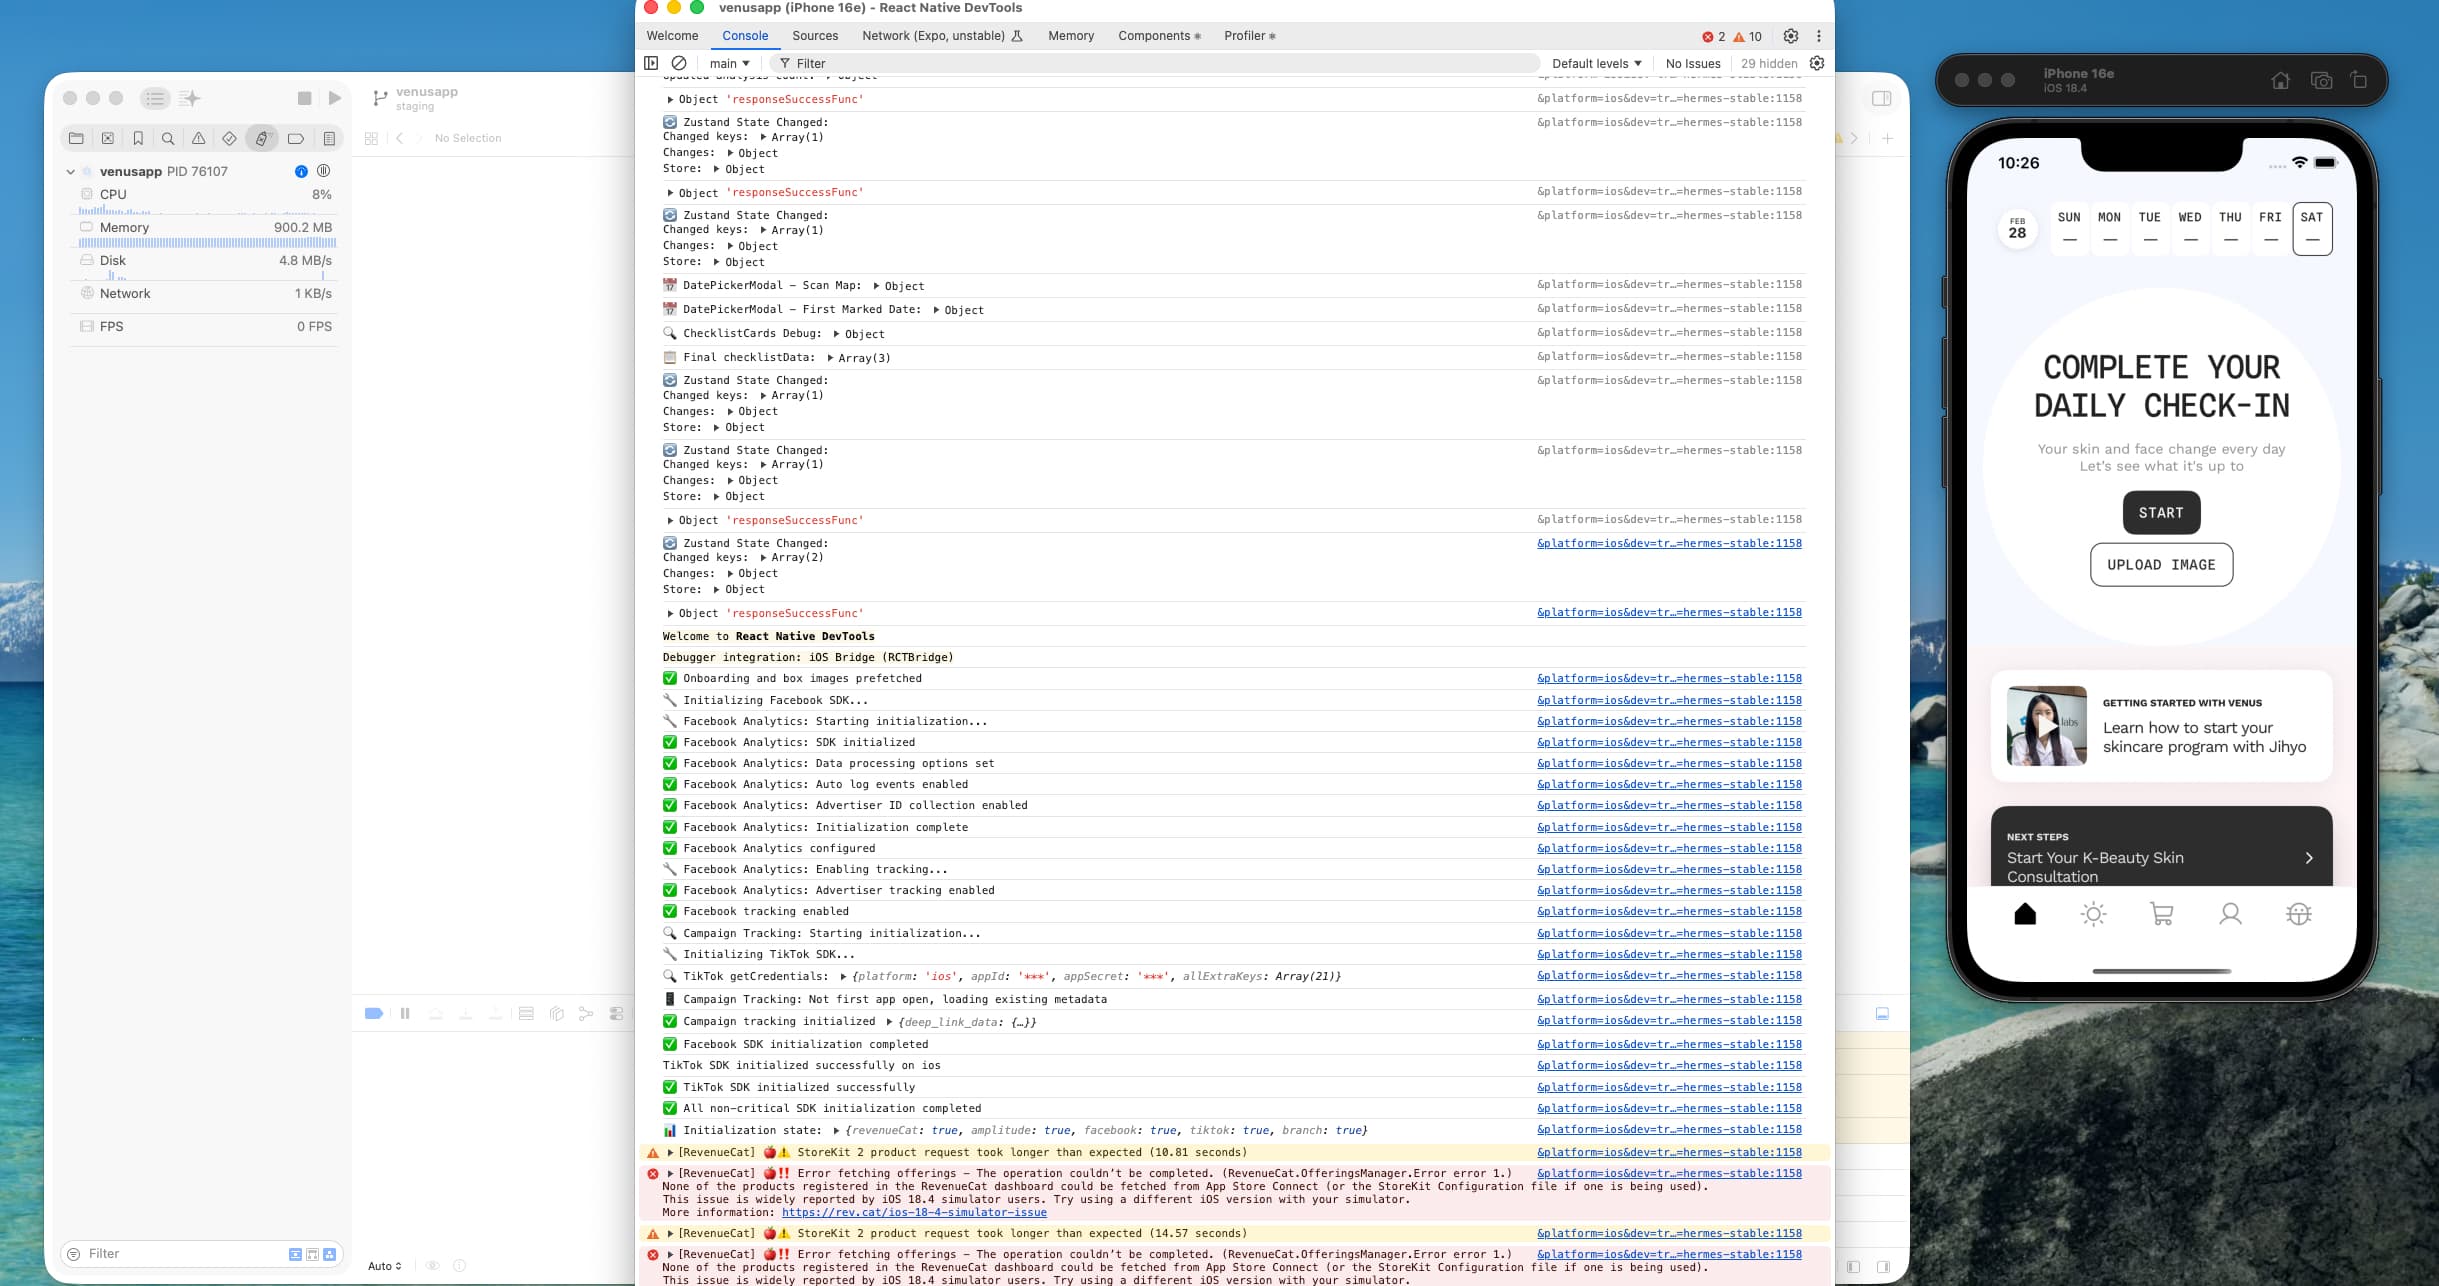Viewport: 2439px width, 1286px height.
Task: Open Breakpoint navigator in Xcode
Action: tap(296, 138)
